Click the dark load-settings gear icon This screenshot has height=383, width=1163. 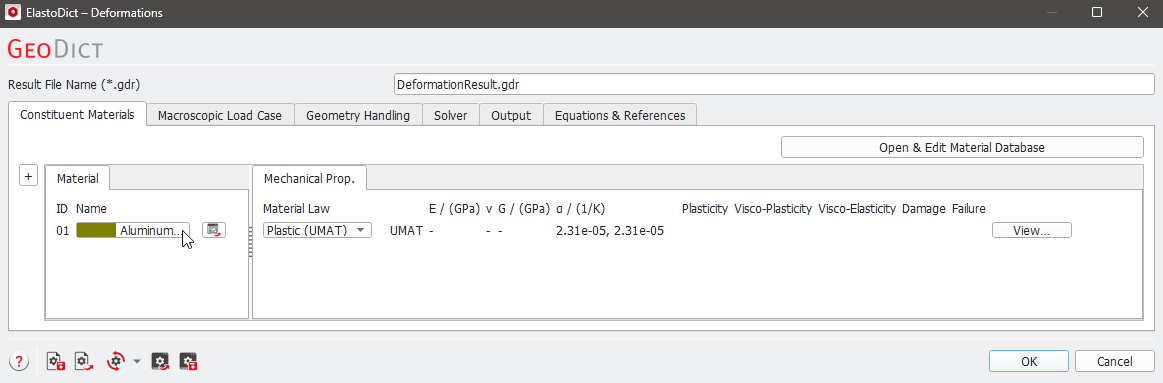pos(160,361)
